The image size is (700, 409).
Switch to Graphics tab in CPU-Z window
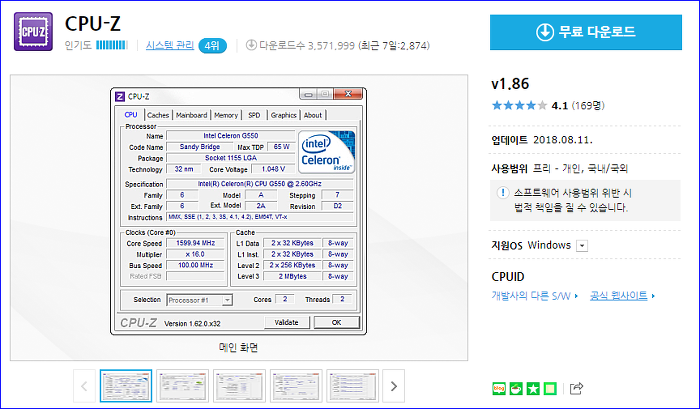coord(283,115)
